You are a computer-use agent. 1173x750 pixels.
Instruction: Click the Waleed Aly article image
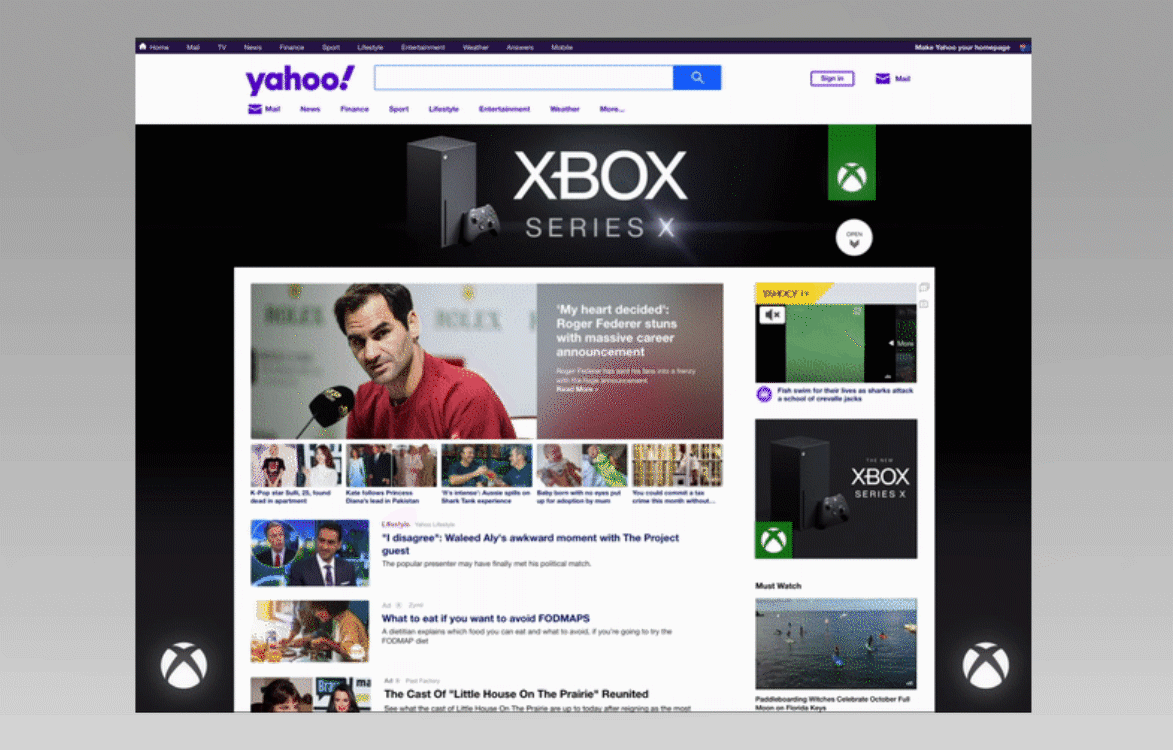310,553
